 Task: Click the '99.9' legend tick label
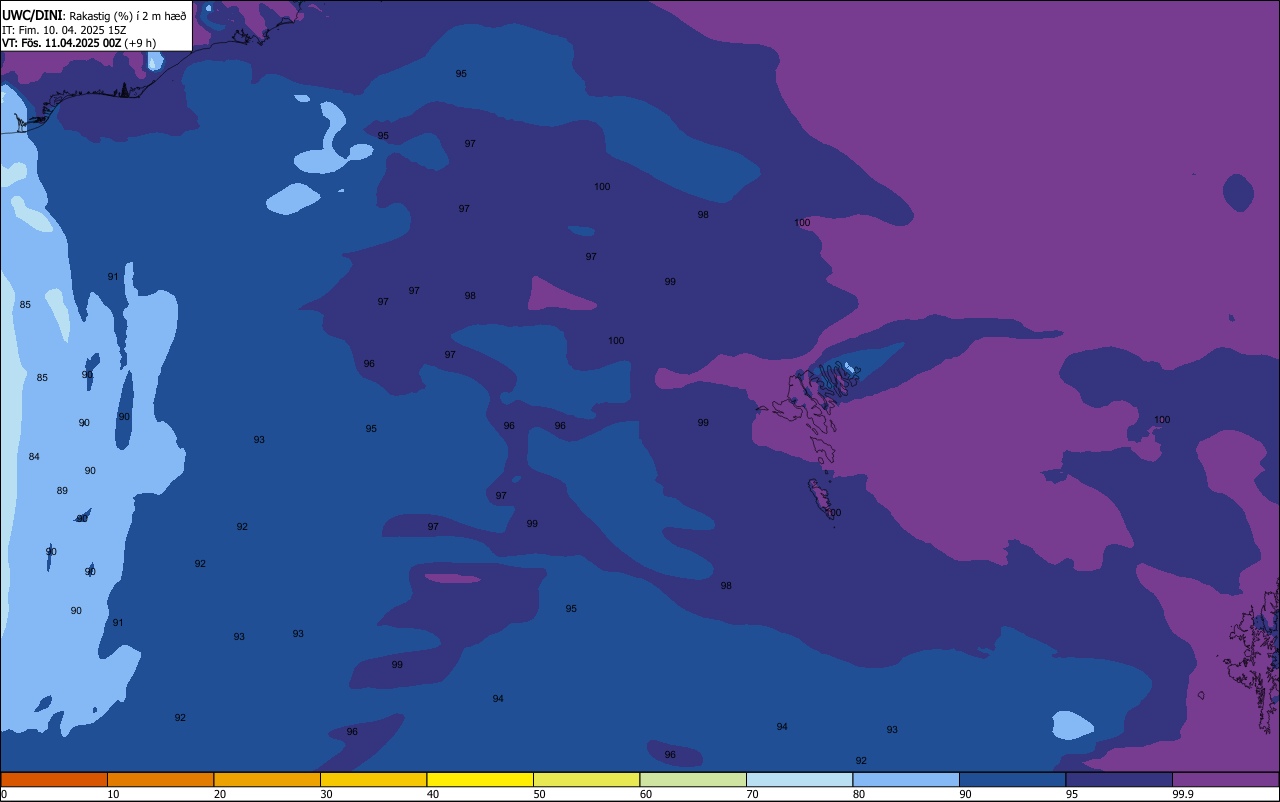(x=1183, y=794)
